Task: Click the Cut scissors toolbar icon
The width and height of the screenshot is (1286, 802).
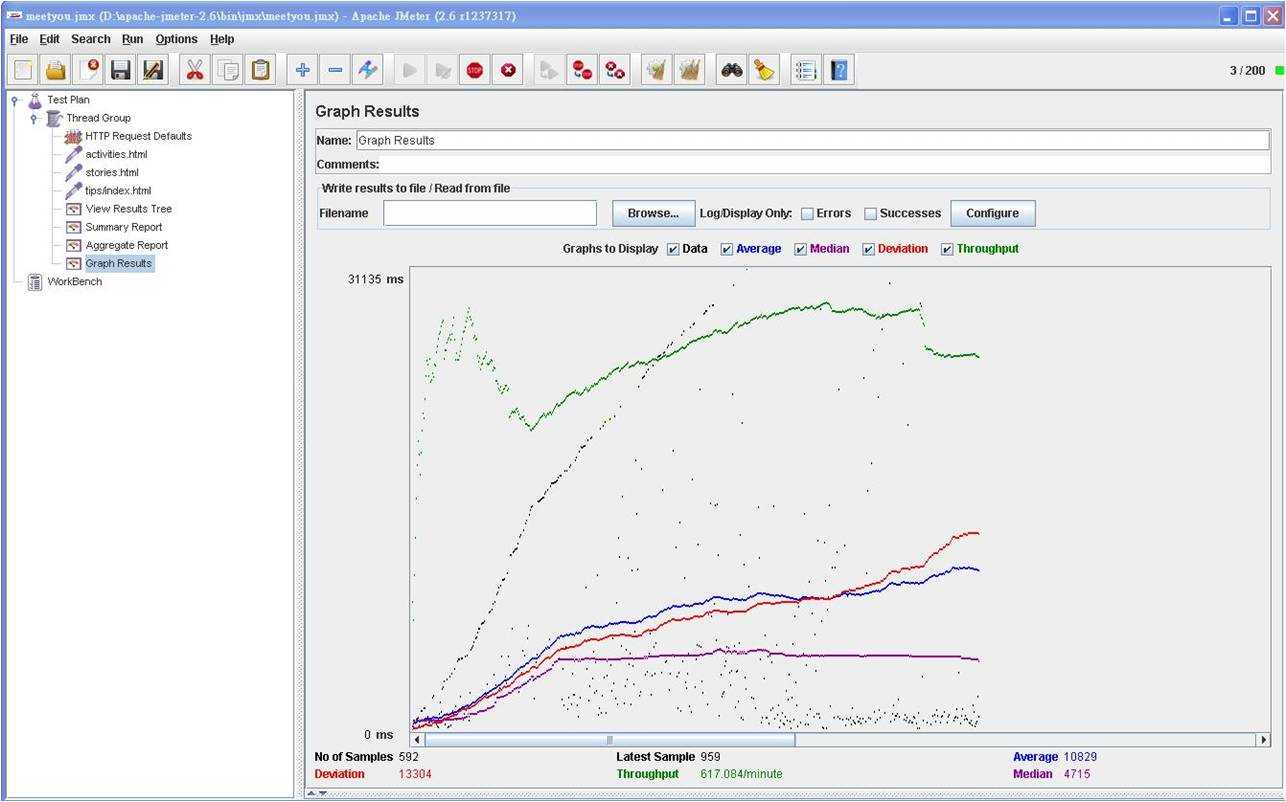Action: pos(194,70)
